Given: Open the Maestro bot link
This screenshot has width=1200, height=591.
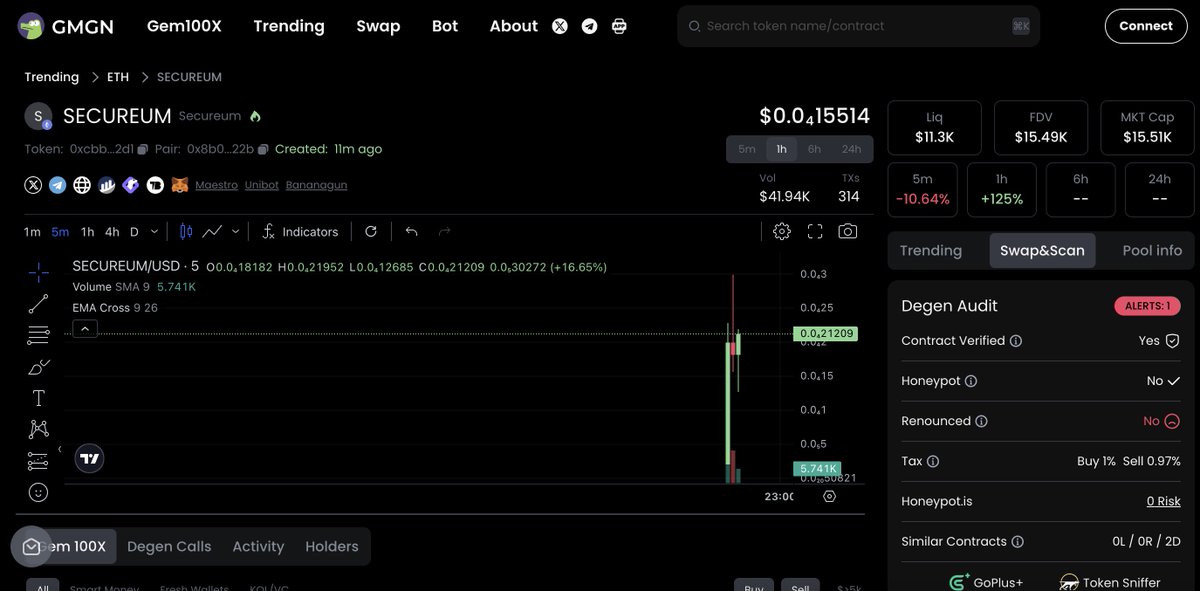Looking at the screenshot, I should tap(216, 185).
